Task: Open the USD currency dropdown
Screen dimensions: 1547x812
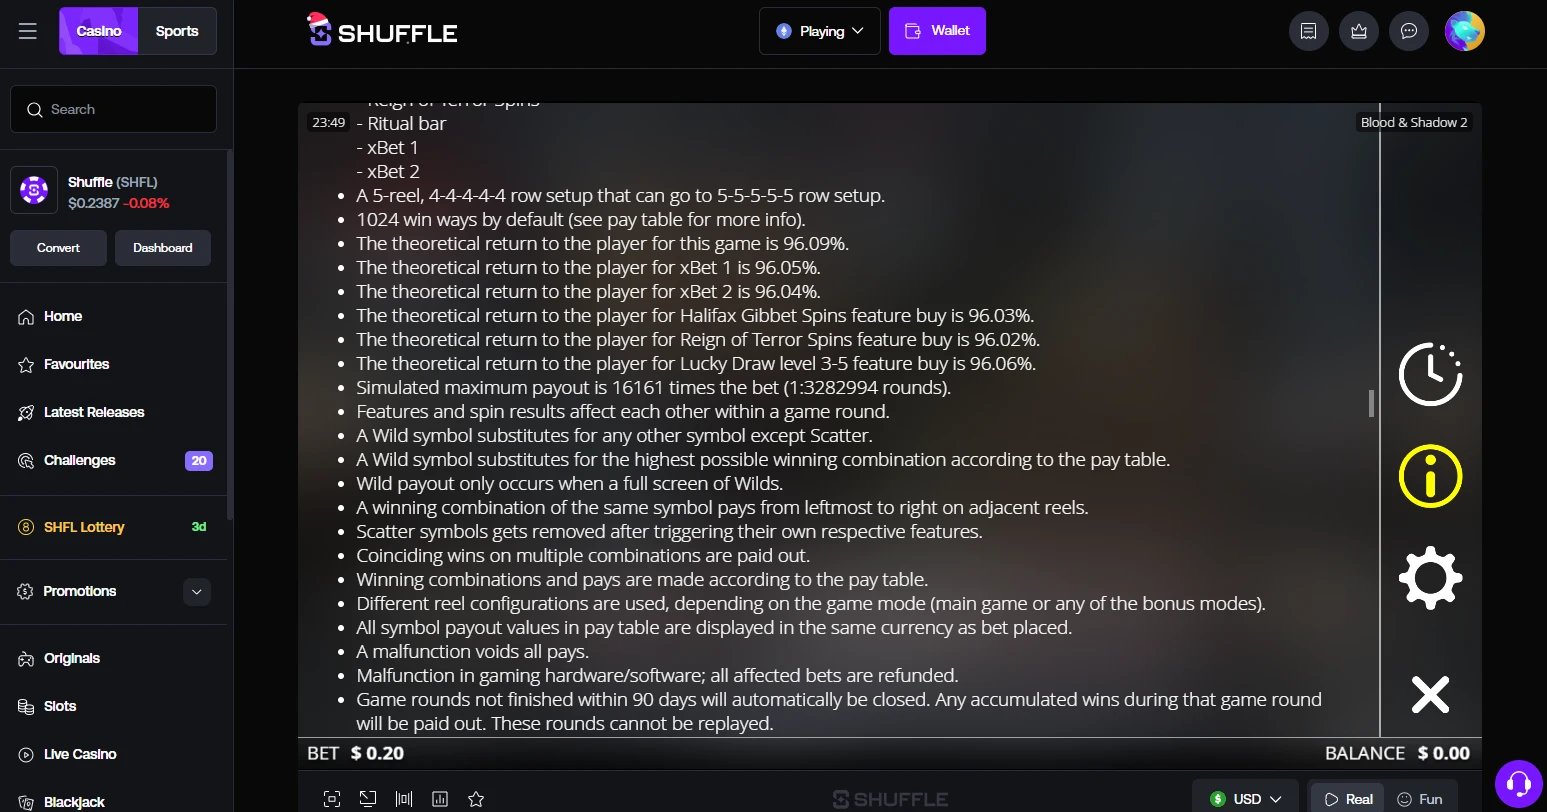Action: pyautogui.click(x=1245, y=799)
